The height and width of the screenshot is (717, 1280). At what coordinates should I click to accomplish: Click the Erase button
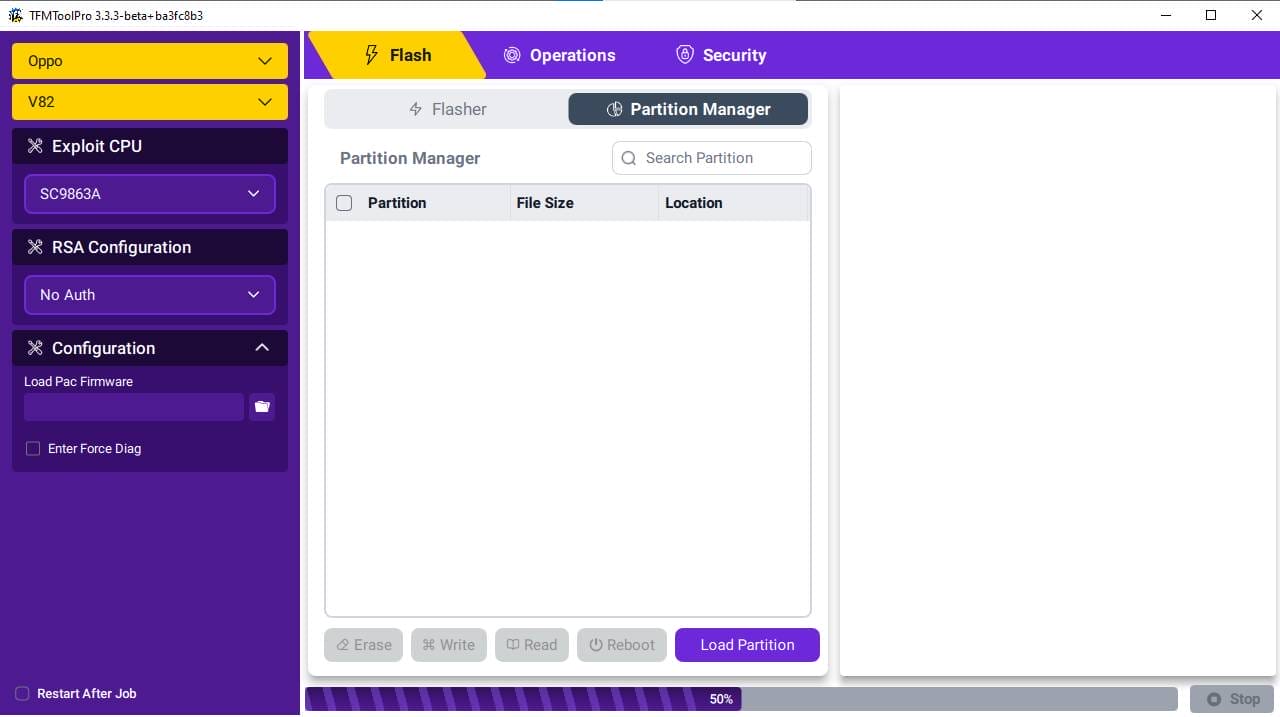coord(363,645)
